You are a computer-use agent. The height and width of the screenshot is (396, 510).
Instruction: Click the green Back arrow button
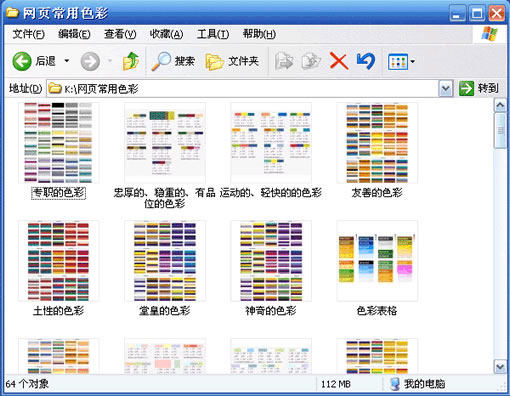click(x=22, y=61)
